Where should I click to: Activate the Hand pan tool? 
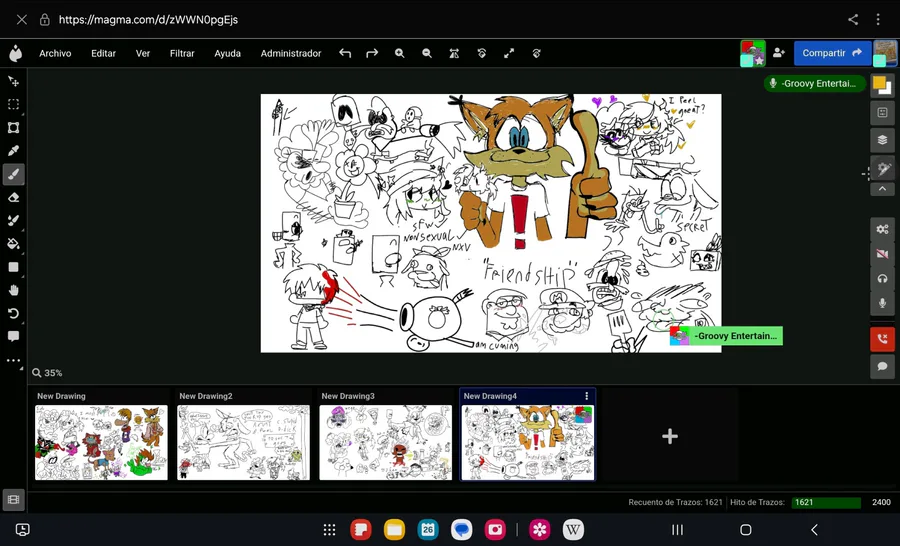[x=13, y=290]
